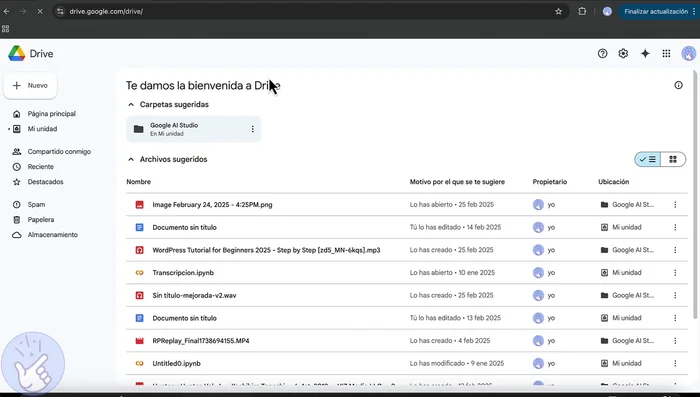
Task: Open more actions for Transcripcion.ipynb row
Action: 675,273
